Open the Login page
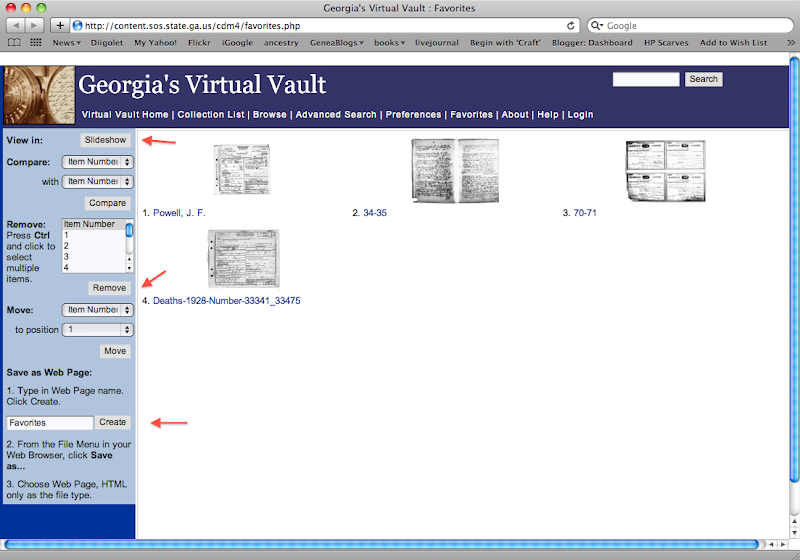800x560 pixels. coord(580,115)
